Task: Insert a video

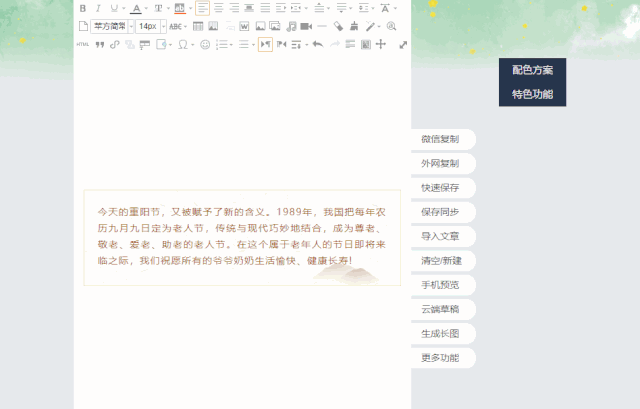Action: click(306, 26)
